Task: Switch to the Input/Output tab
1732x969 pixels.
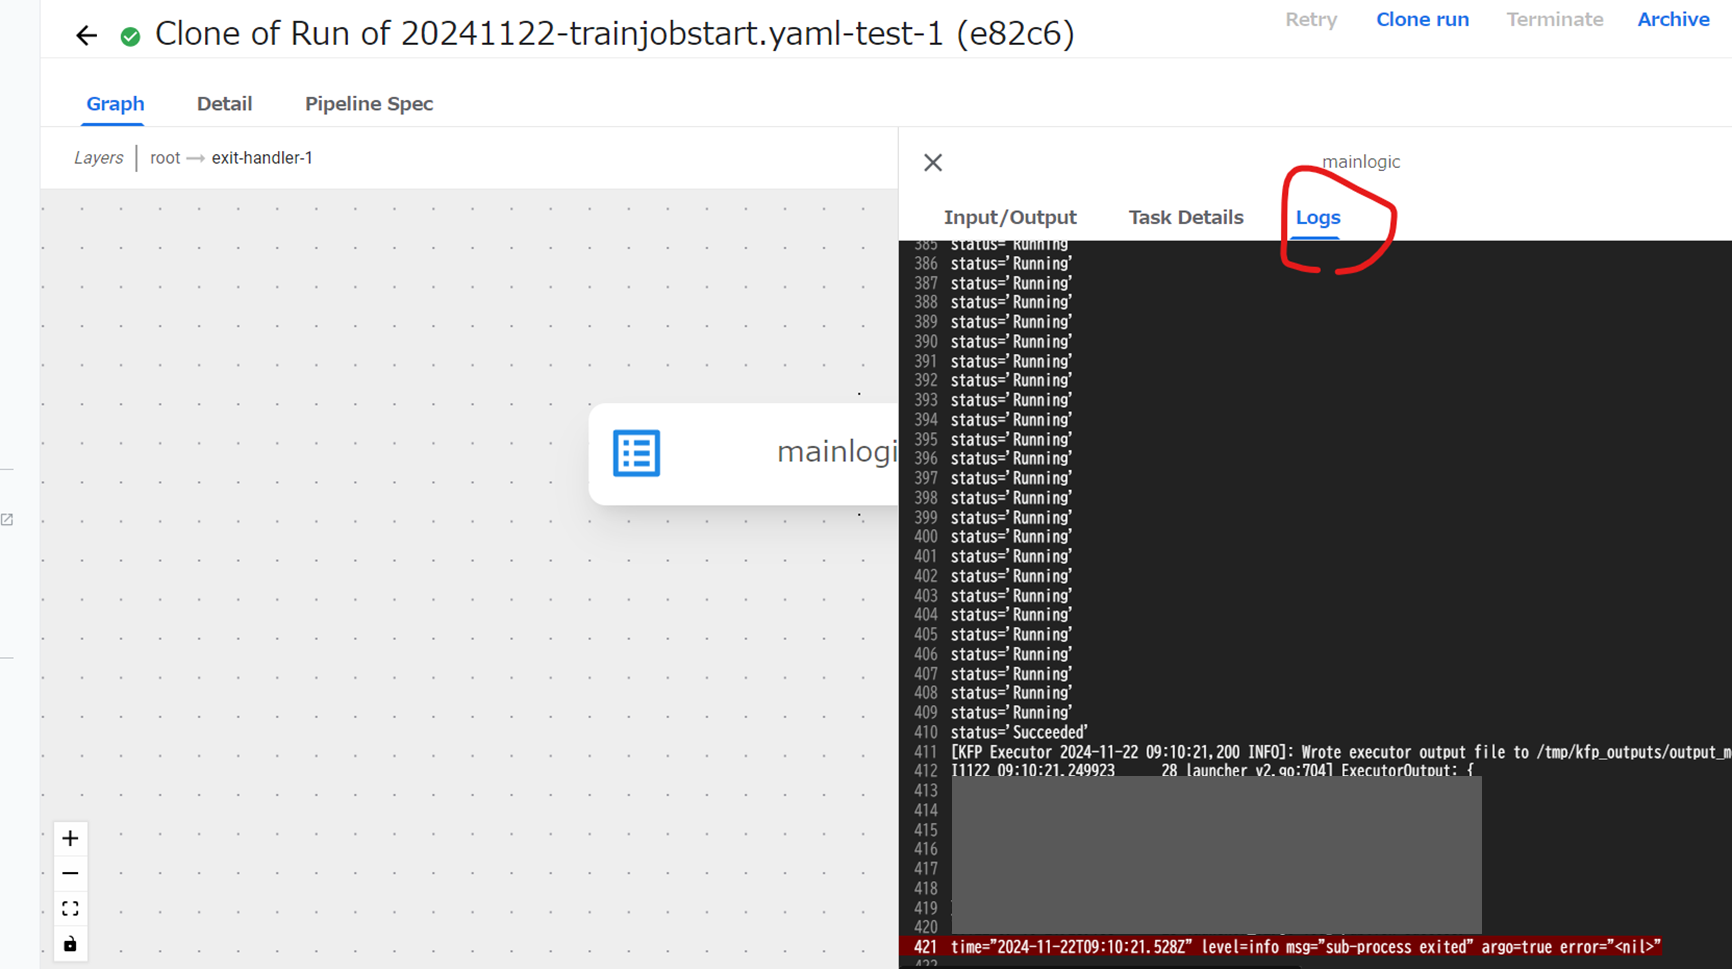Action: click(x=1010, y=217)
